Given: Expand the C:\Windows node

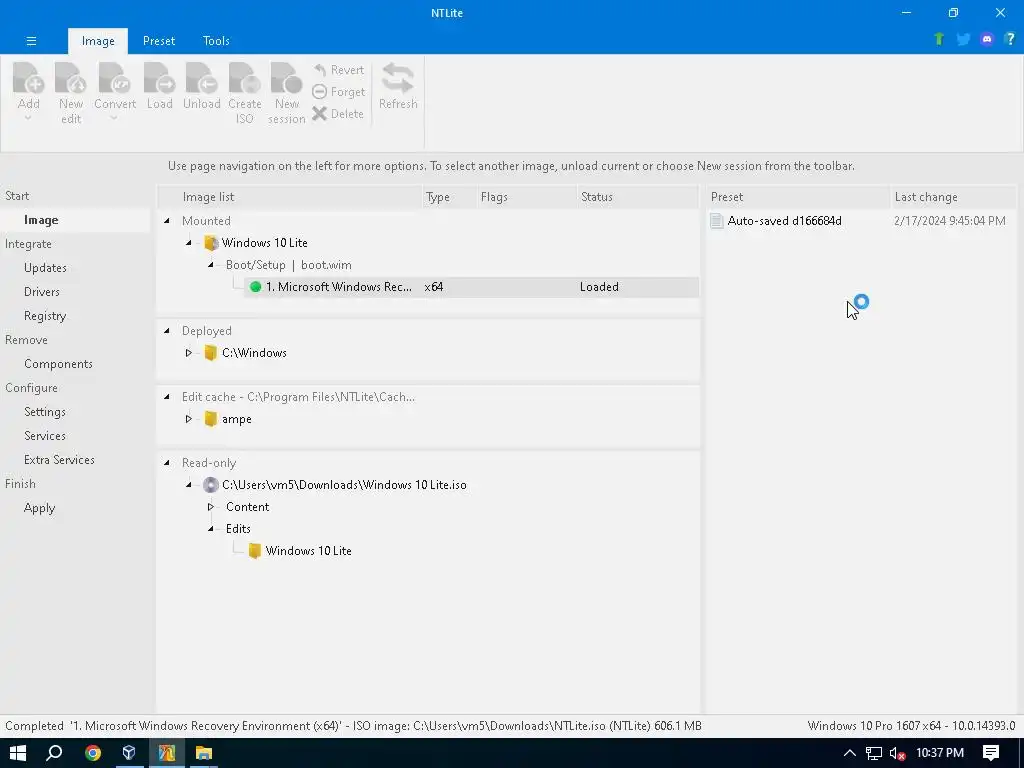Looking at the screenshot, I should click(189, 353).
